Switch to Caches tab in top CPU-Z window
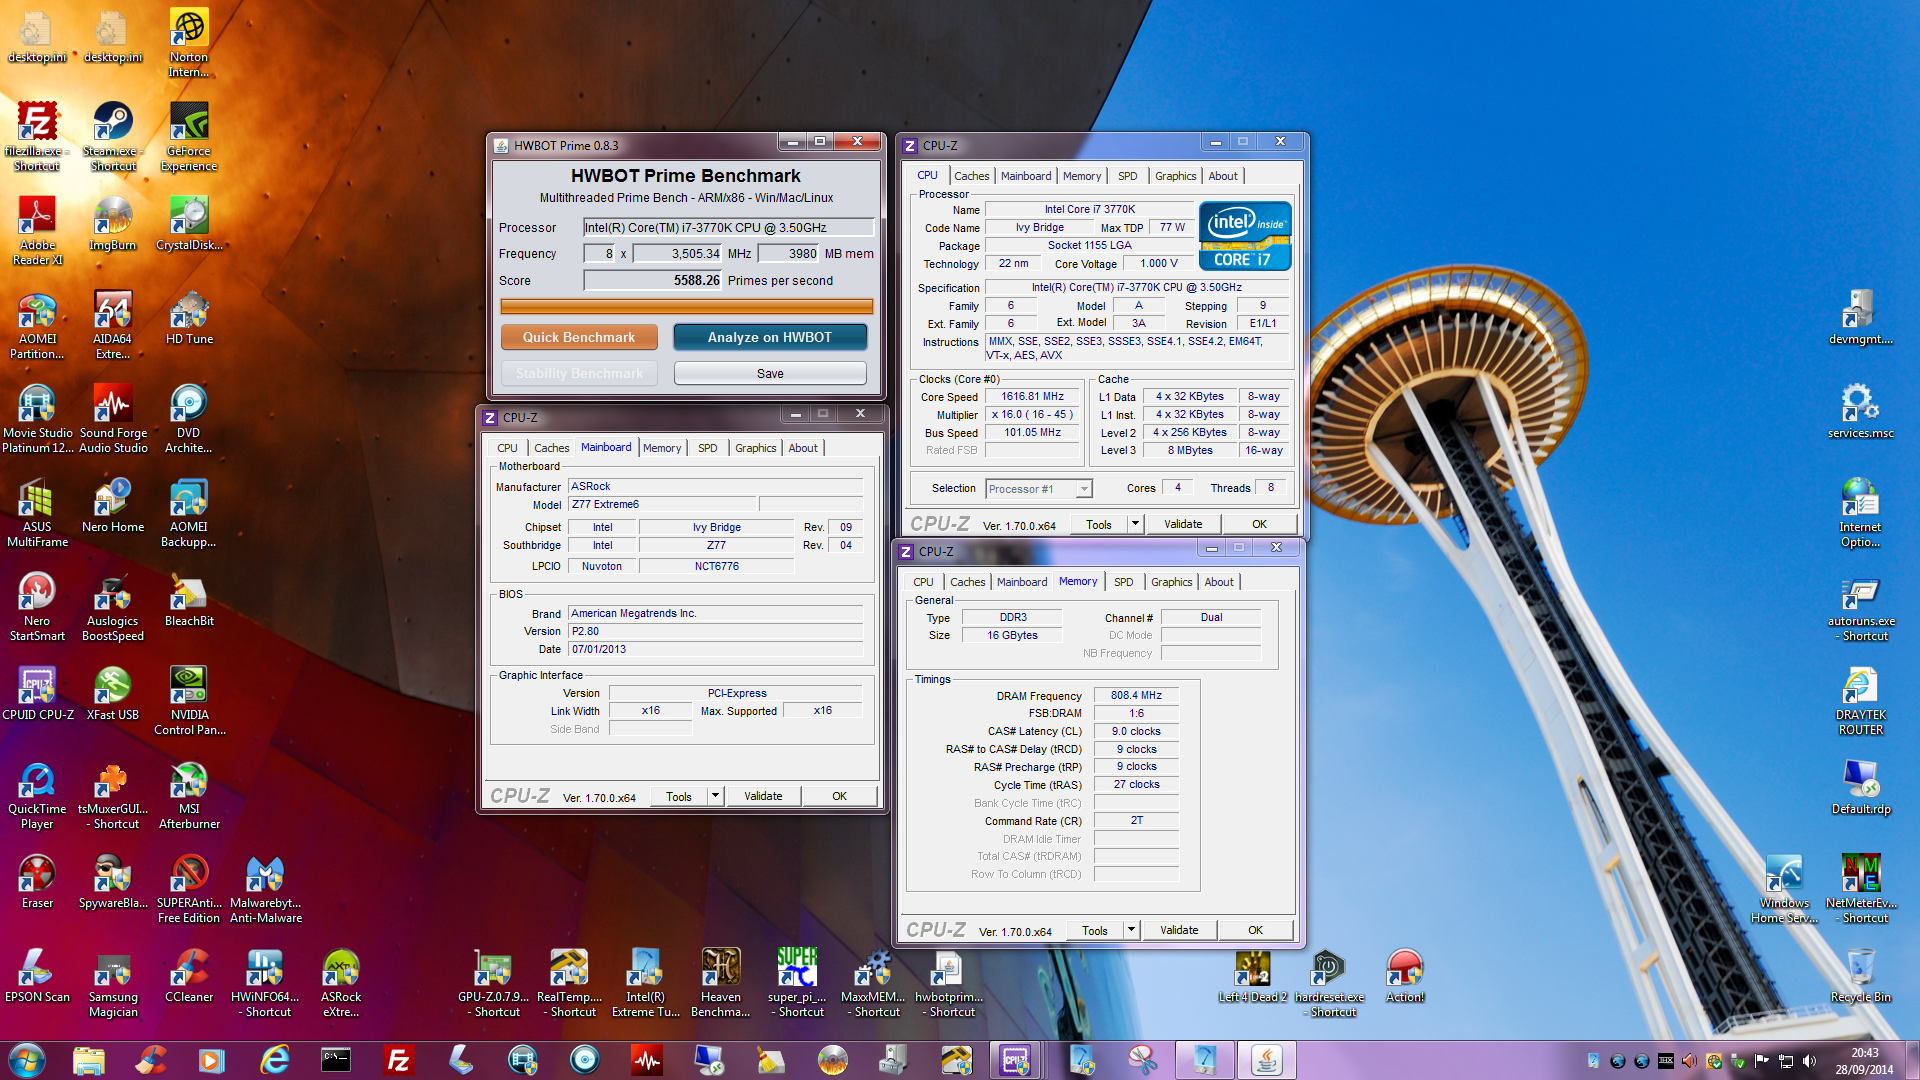 click(x=971, y=176)
